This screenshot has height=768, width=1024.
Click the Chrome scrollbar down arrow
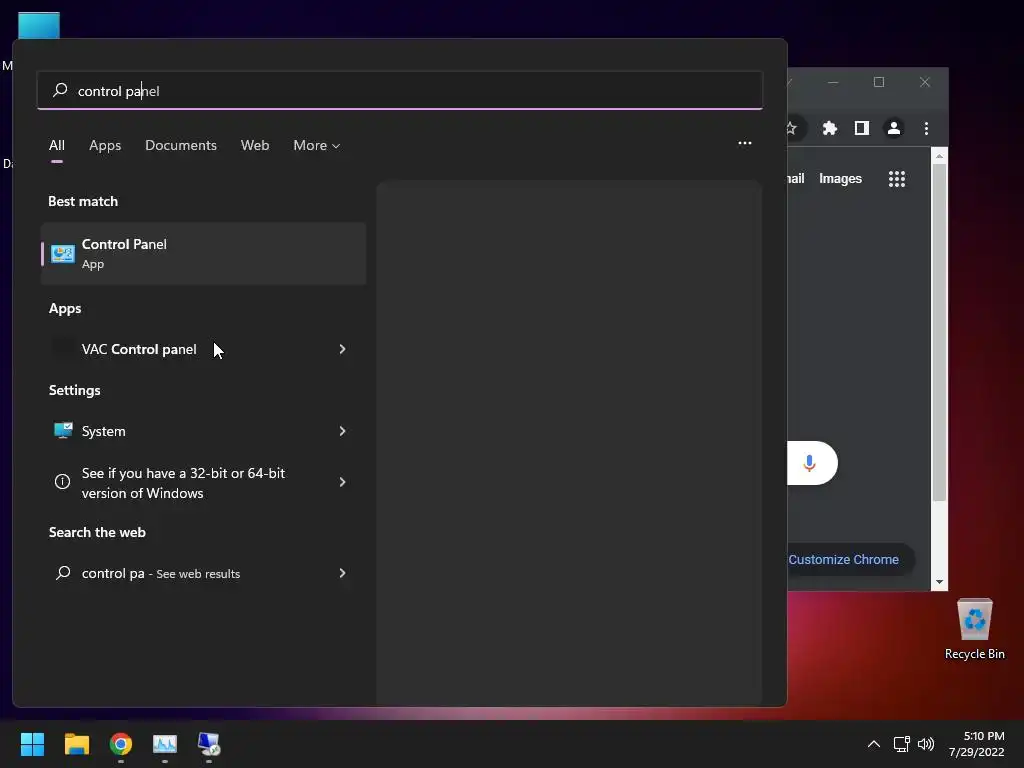(939, 582)
